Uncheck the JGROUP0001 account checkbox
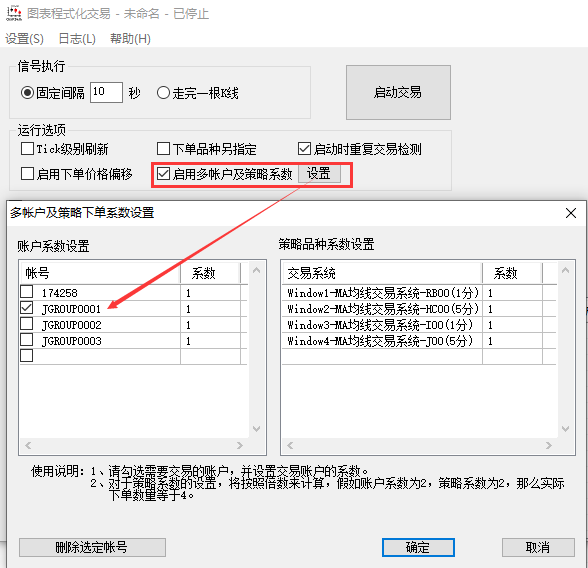 [27, 307]
